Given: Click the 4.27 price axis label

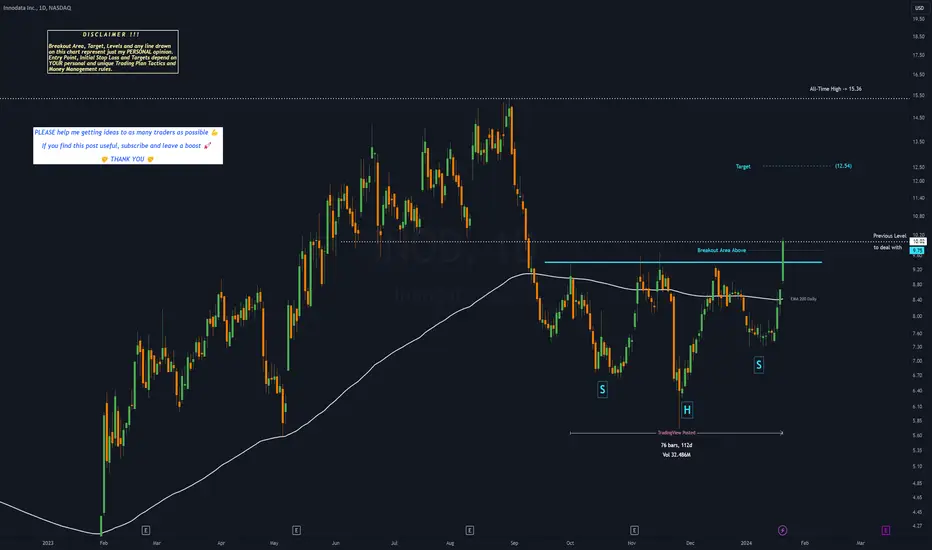Looking at the screenshot, I should (917, 526).
